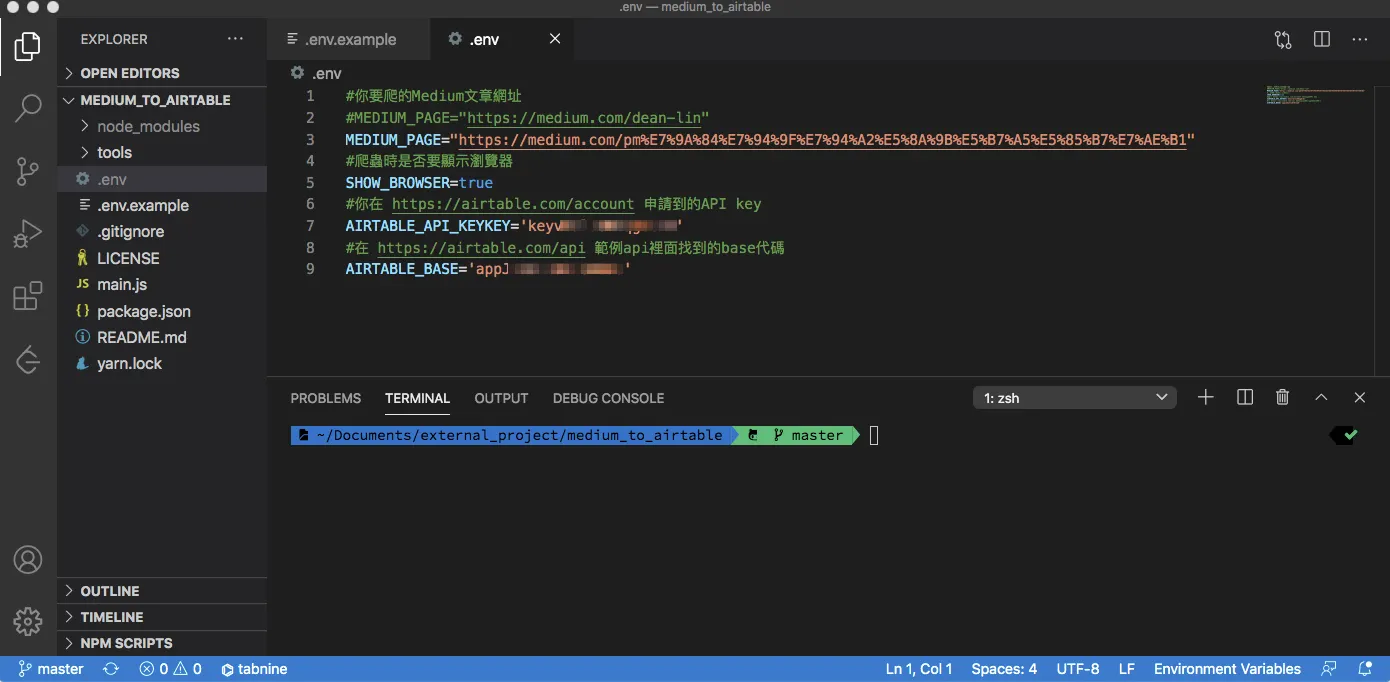The height and width of the screenshot is (682, 1390).
Task: Open package.json from the file tree
Action: 162,311
